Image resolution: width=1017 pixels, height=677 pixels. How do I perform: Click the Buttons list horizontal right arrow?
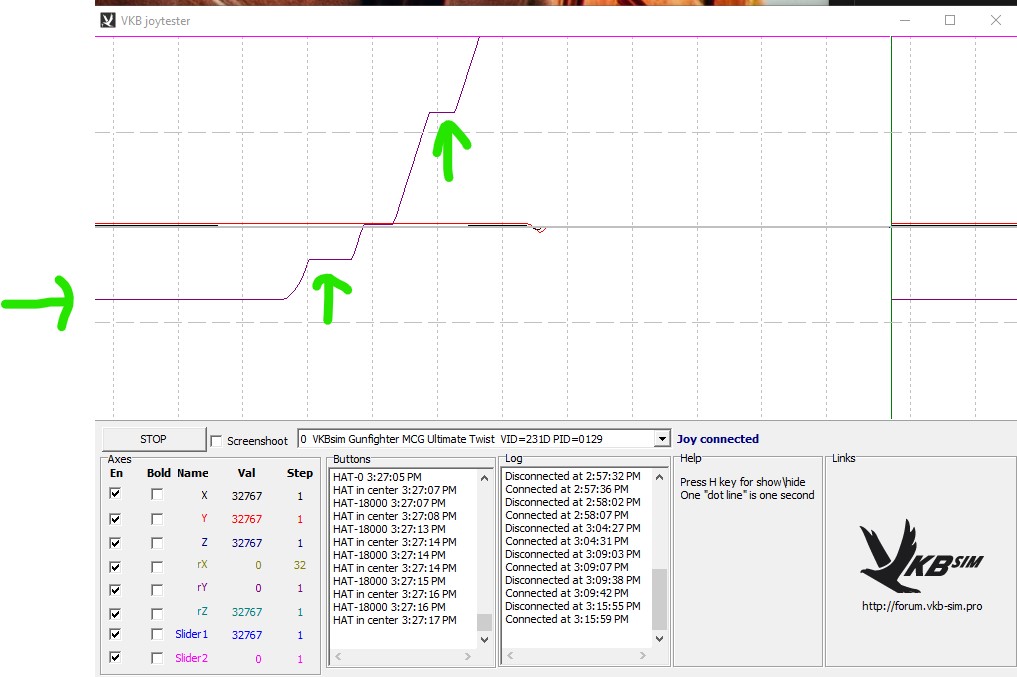click(x=468, y=656)
